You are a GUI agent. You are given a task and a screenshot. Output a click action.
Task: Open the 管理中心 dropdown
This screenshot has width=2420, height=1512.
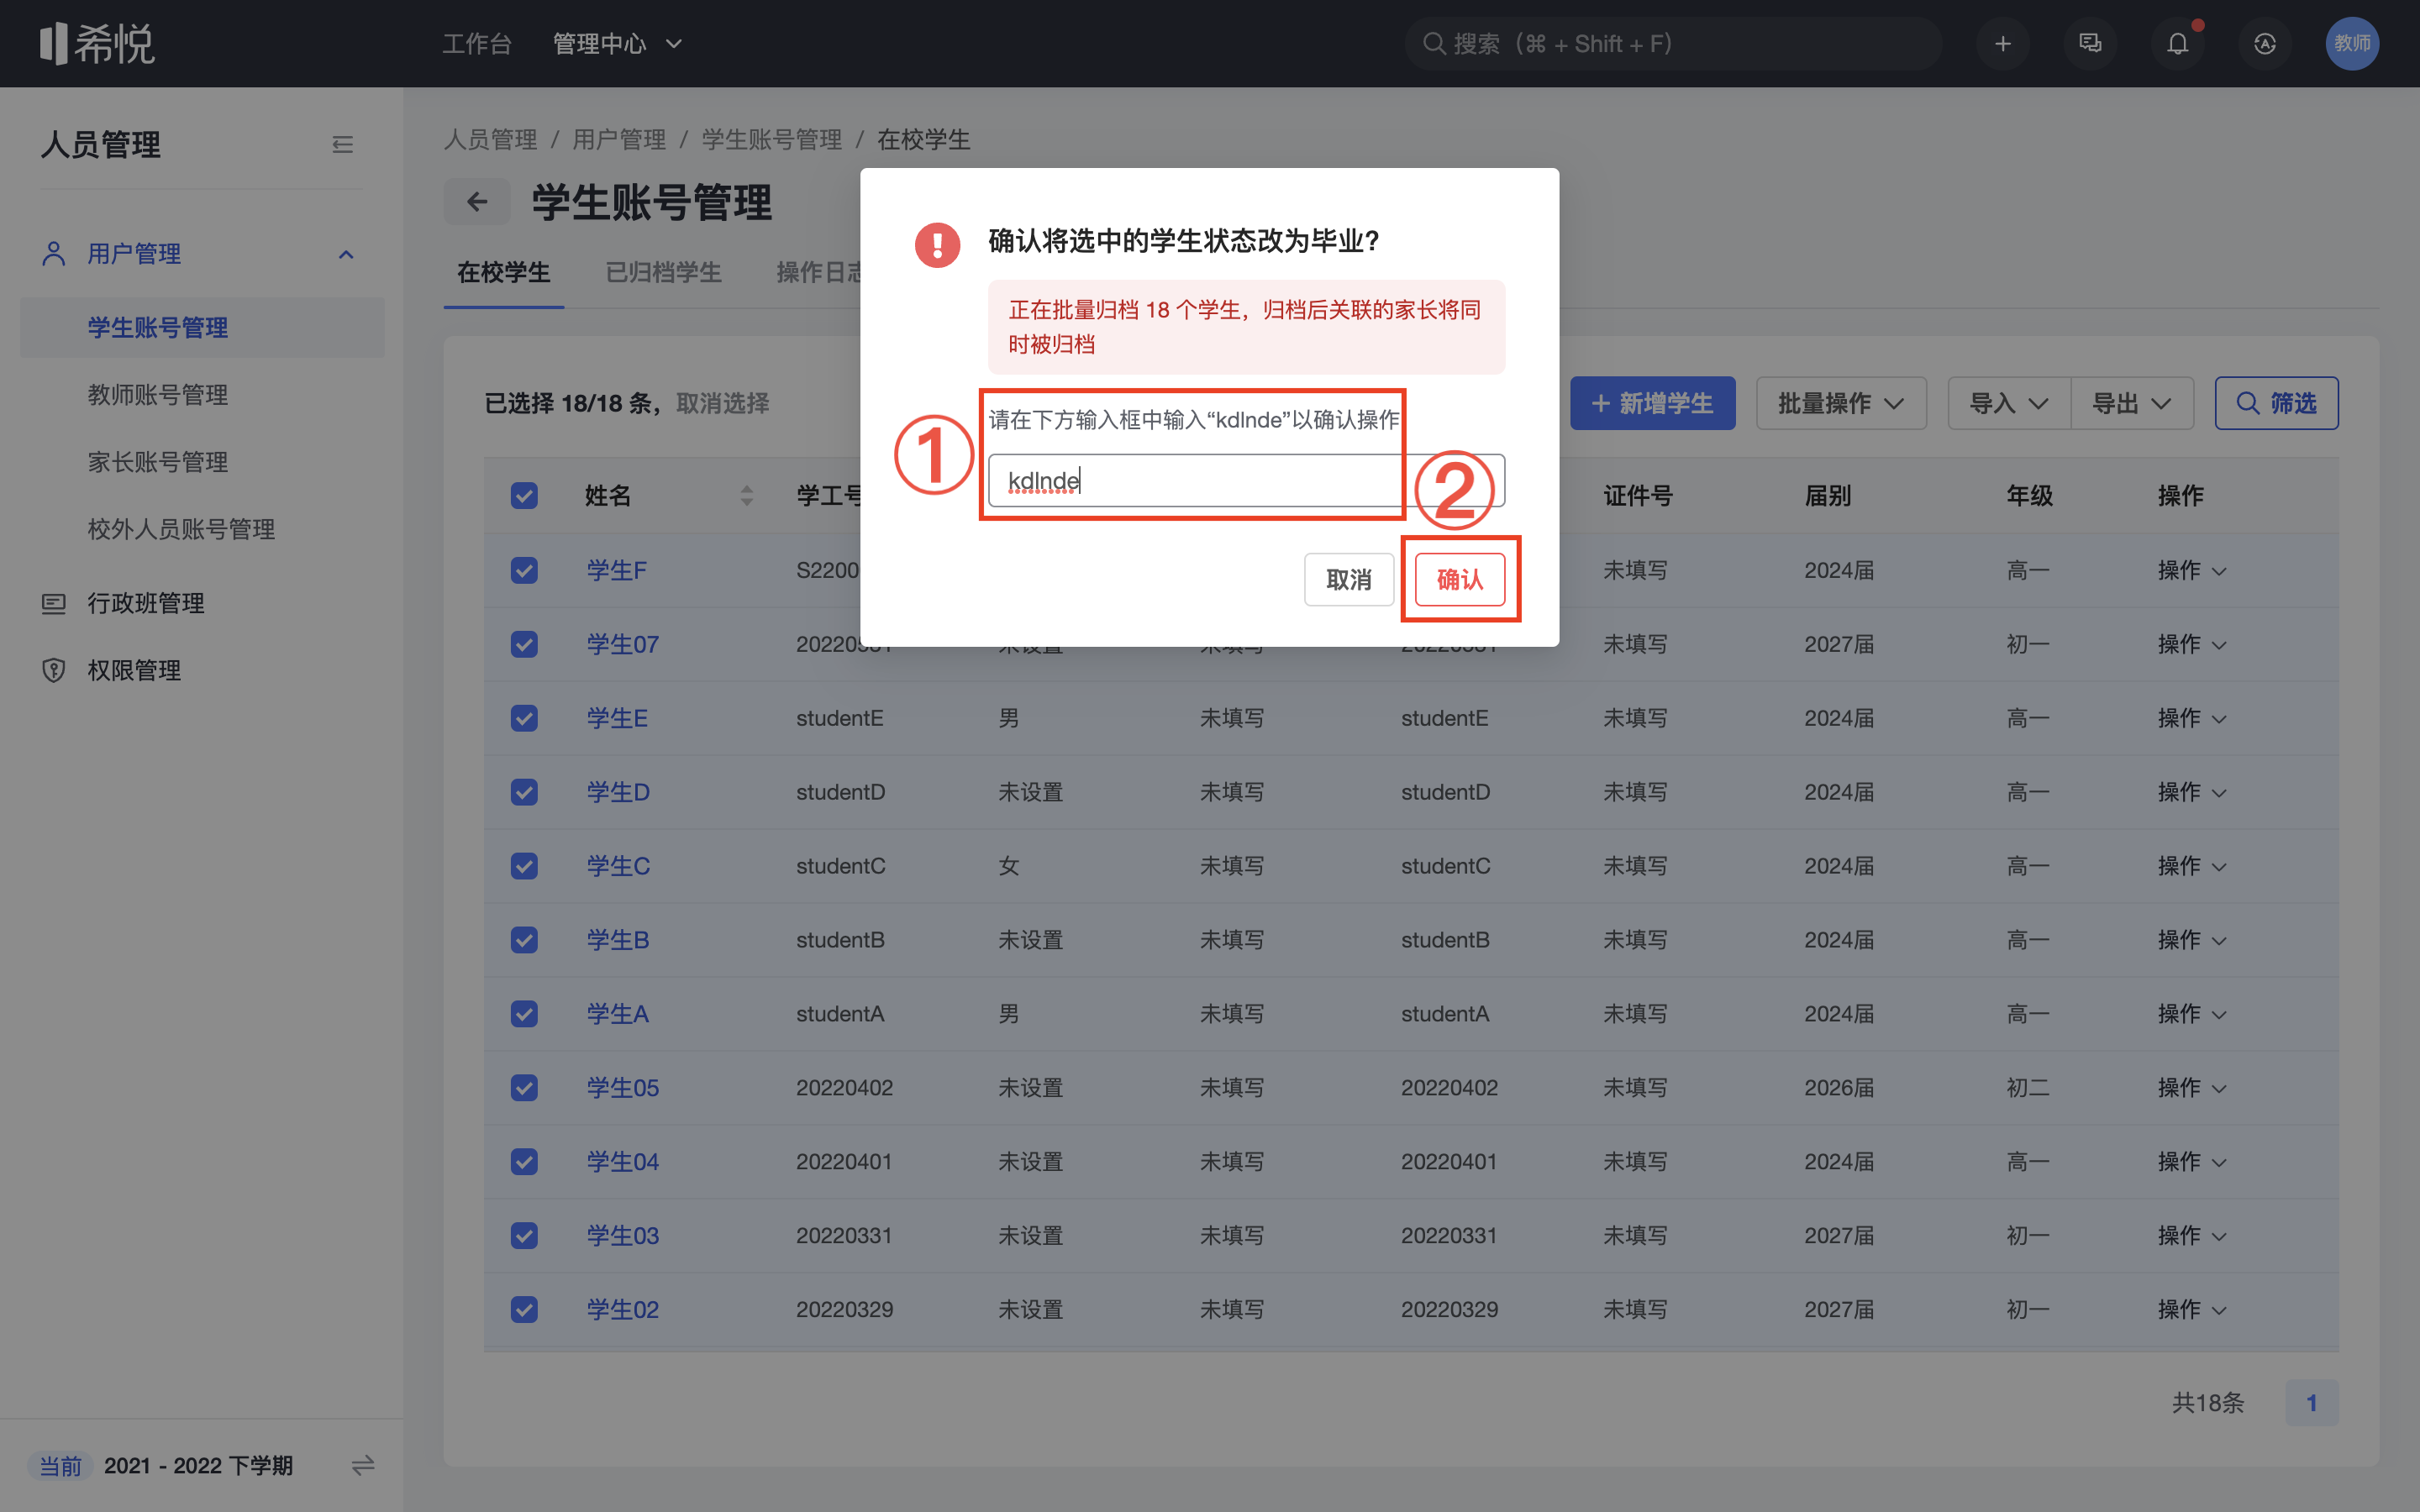point(617,44)
